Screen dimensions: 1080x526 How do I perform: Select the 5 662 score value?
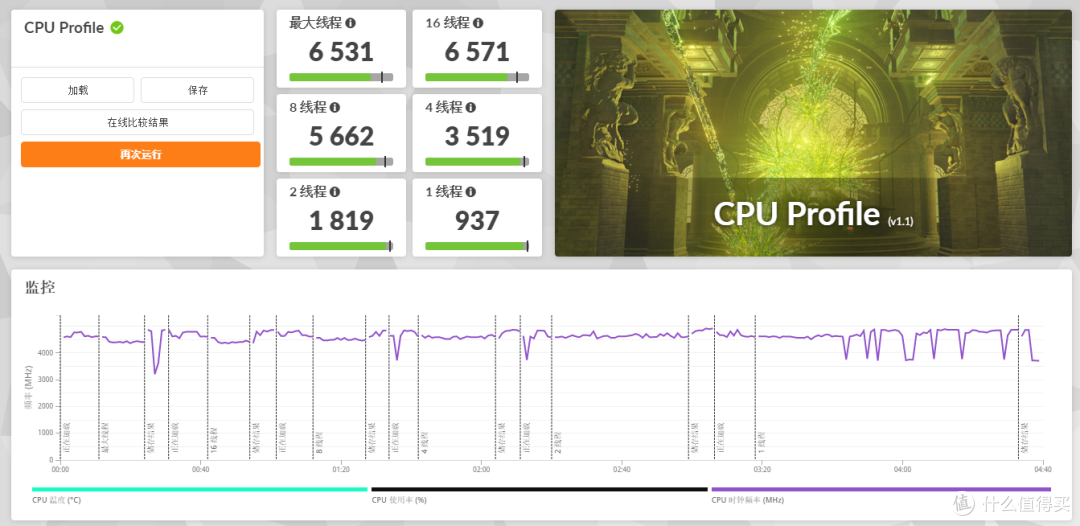(x=341, y=136)
